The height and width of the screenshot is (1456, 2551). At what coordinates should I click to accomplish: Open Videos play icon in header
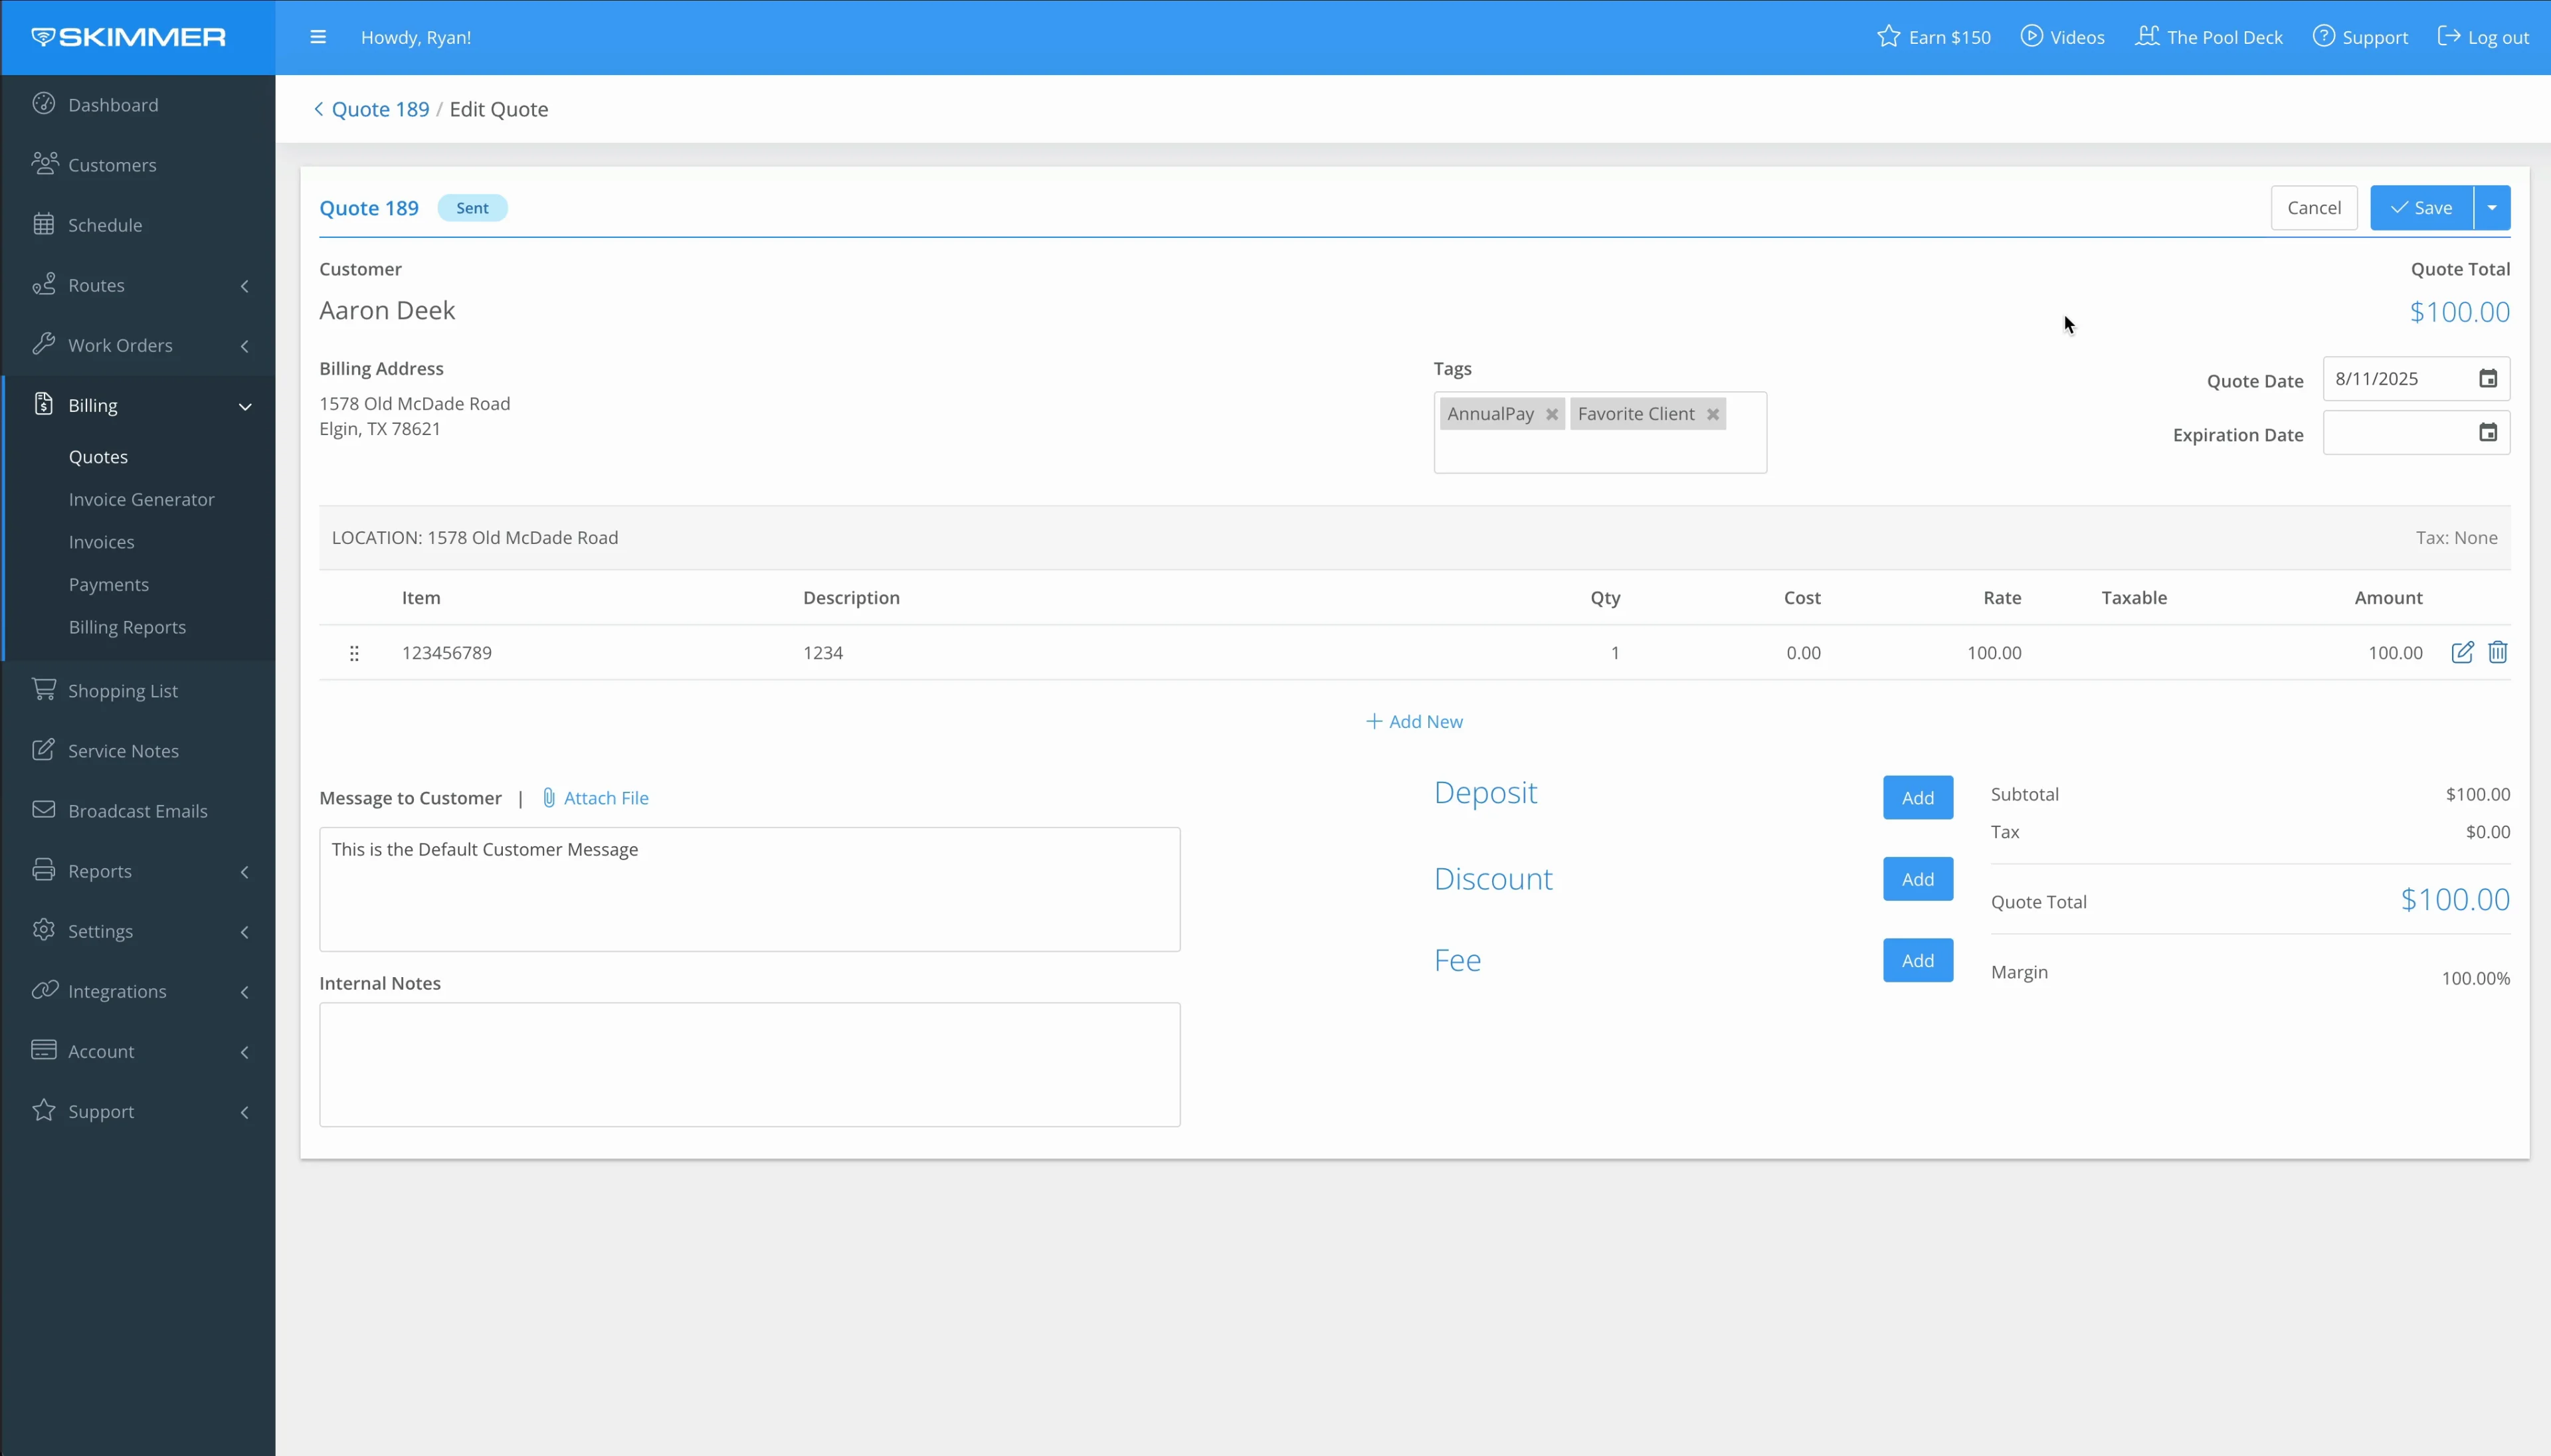click(2031, 36)
